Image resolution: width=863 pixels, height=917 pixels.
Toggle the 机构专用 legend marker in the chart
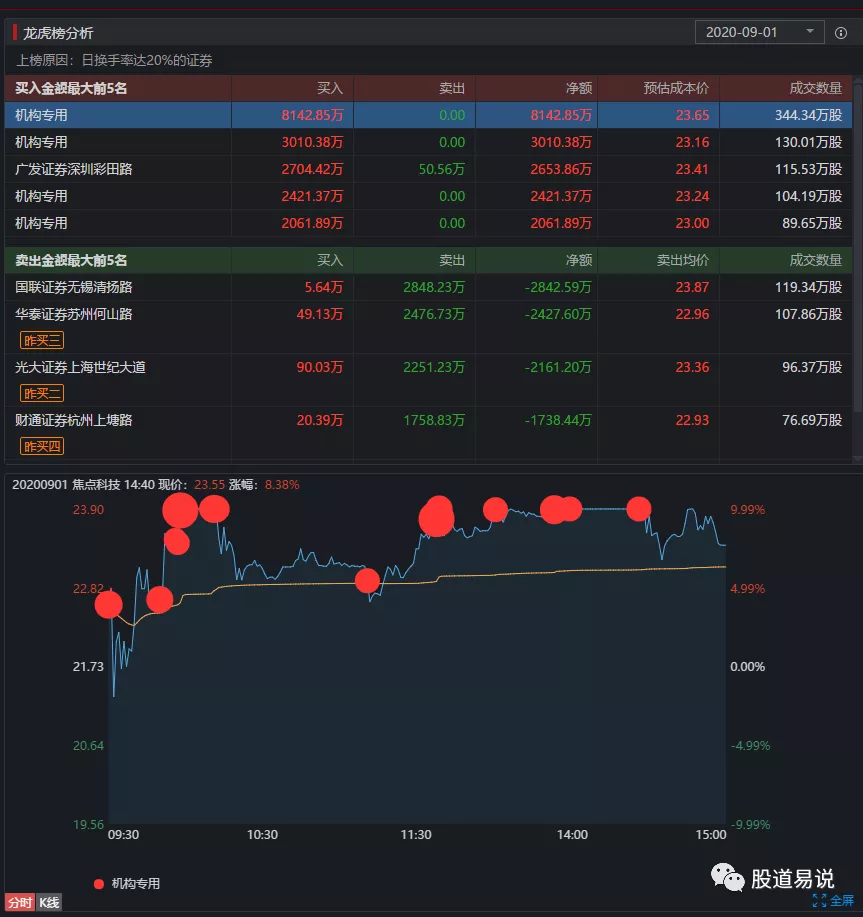pyautogui.click(x=99, y=884)
